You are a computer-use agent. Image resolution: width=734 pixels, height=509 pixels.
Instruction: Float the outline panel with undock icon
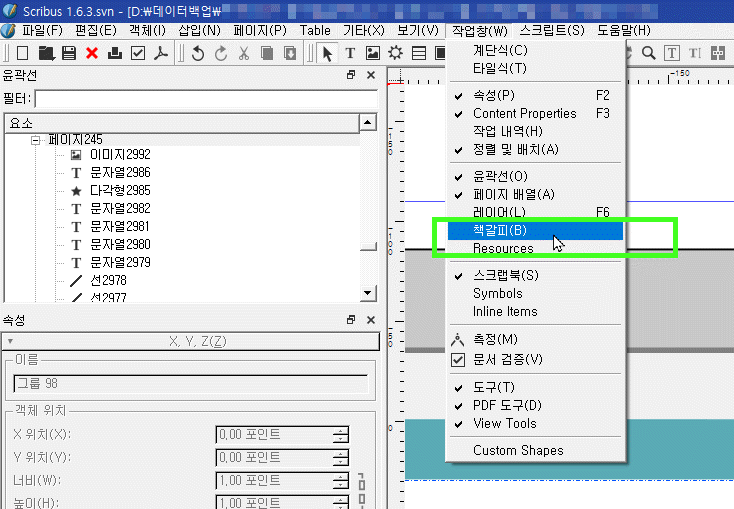[x=351, y=75]
